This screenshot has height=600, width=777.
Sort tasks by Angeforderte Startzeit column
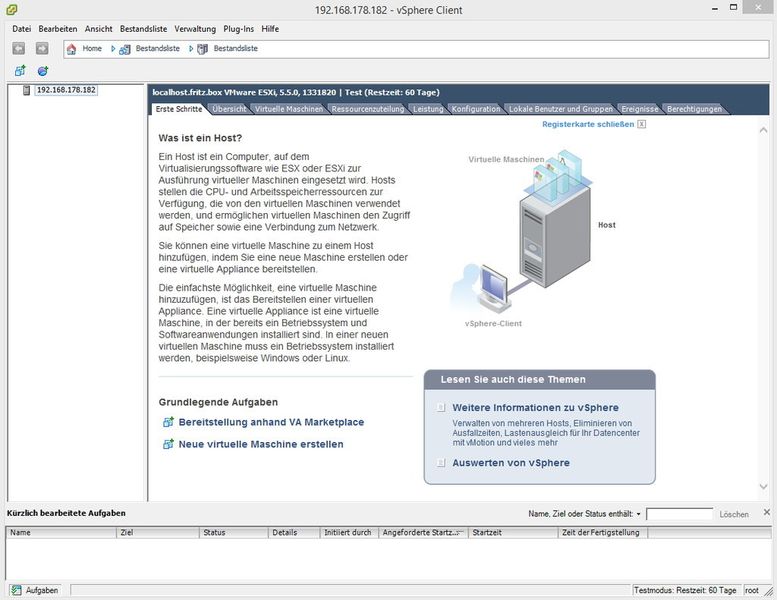pyautogui.click(x=424, y=533)
